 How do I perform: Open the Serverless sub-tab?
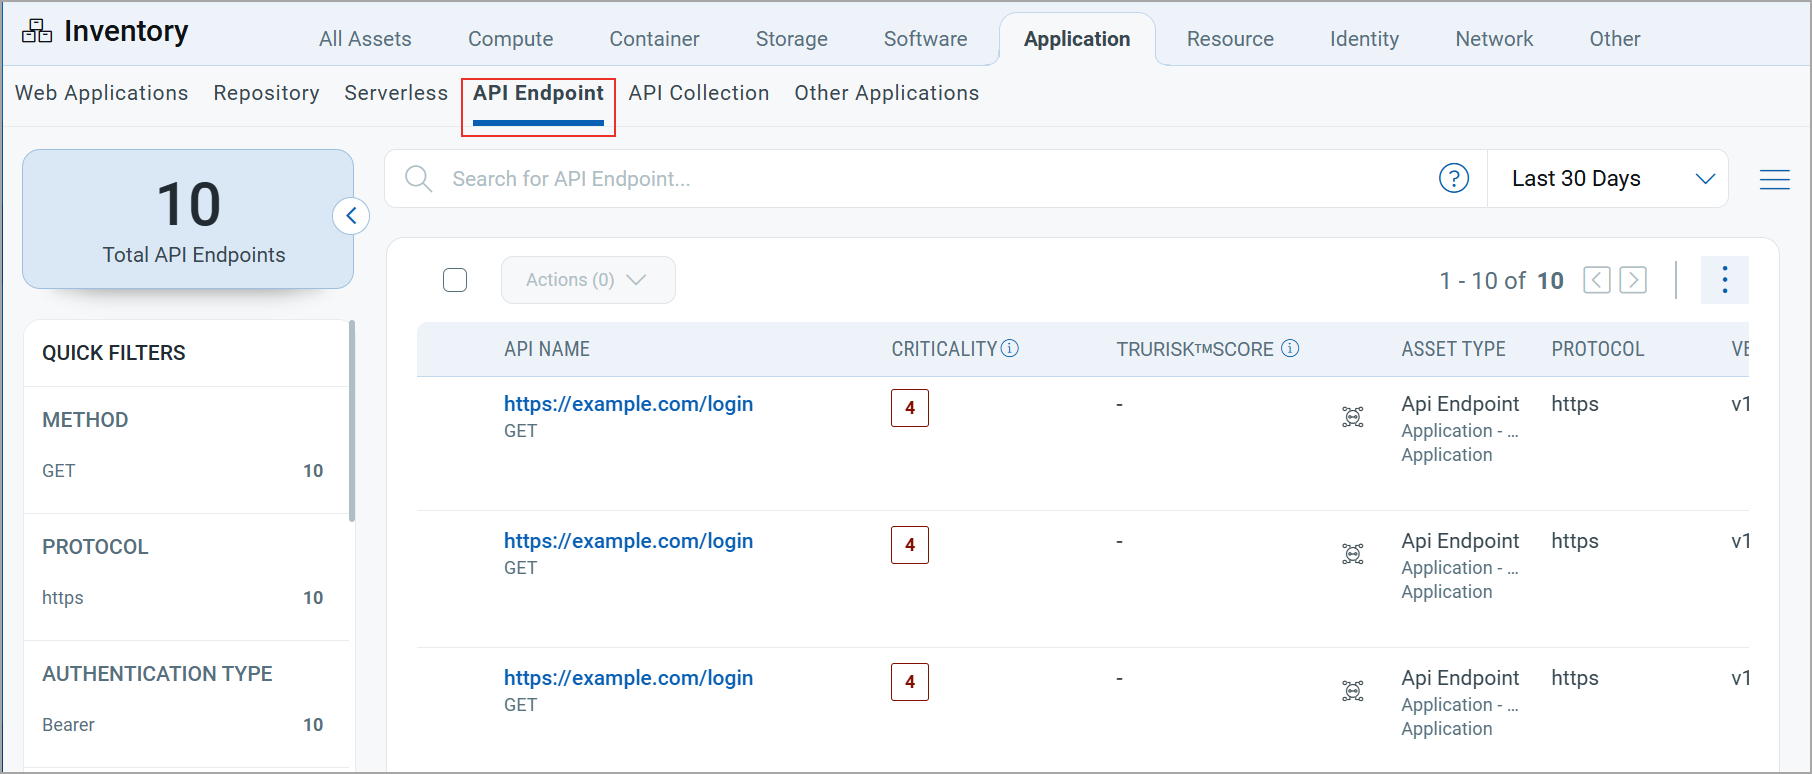396,93
